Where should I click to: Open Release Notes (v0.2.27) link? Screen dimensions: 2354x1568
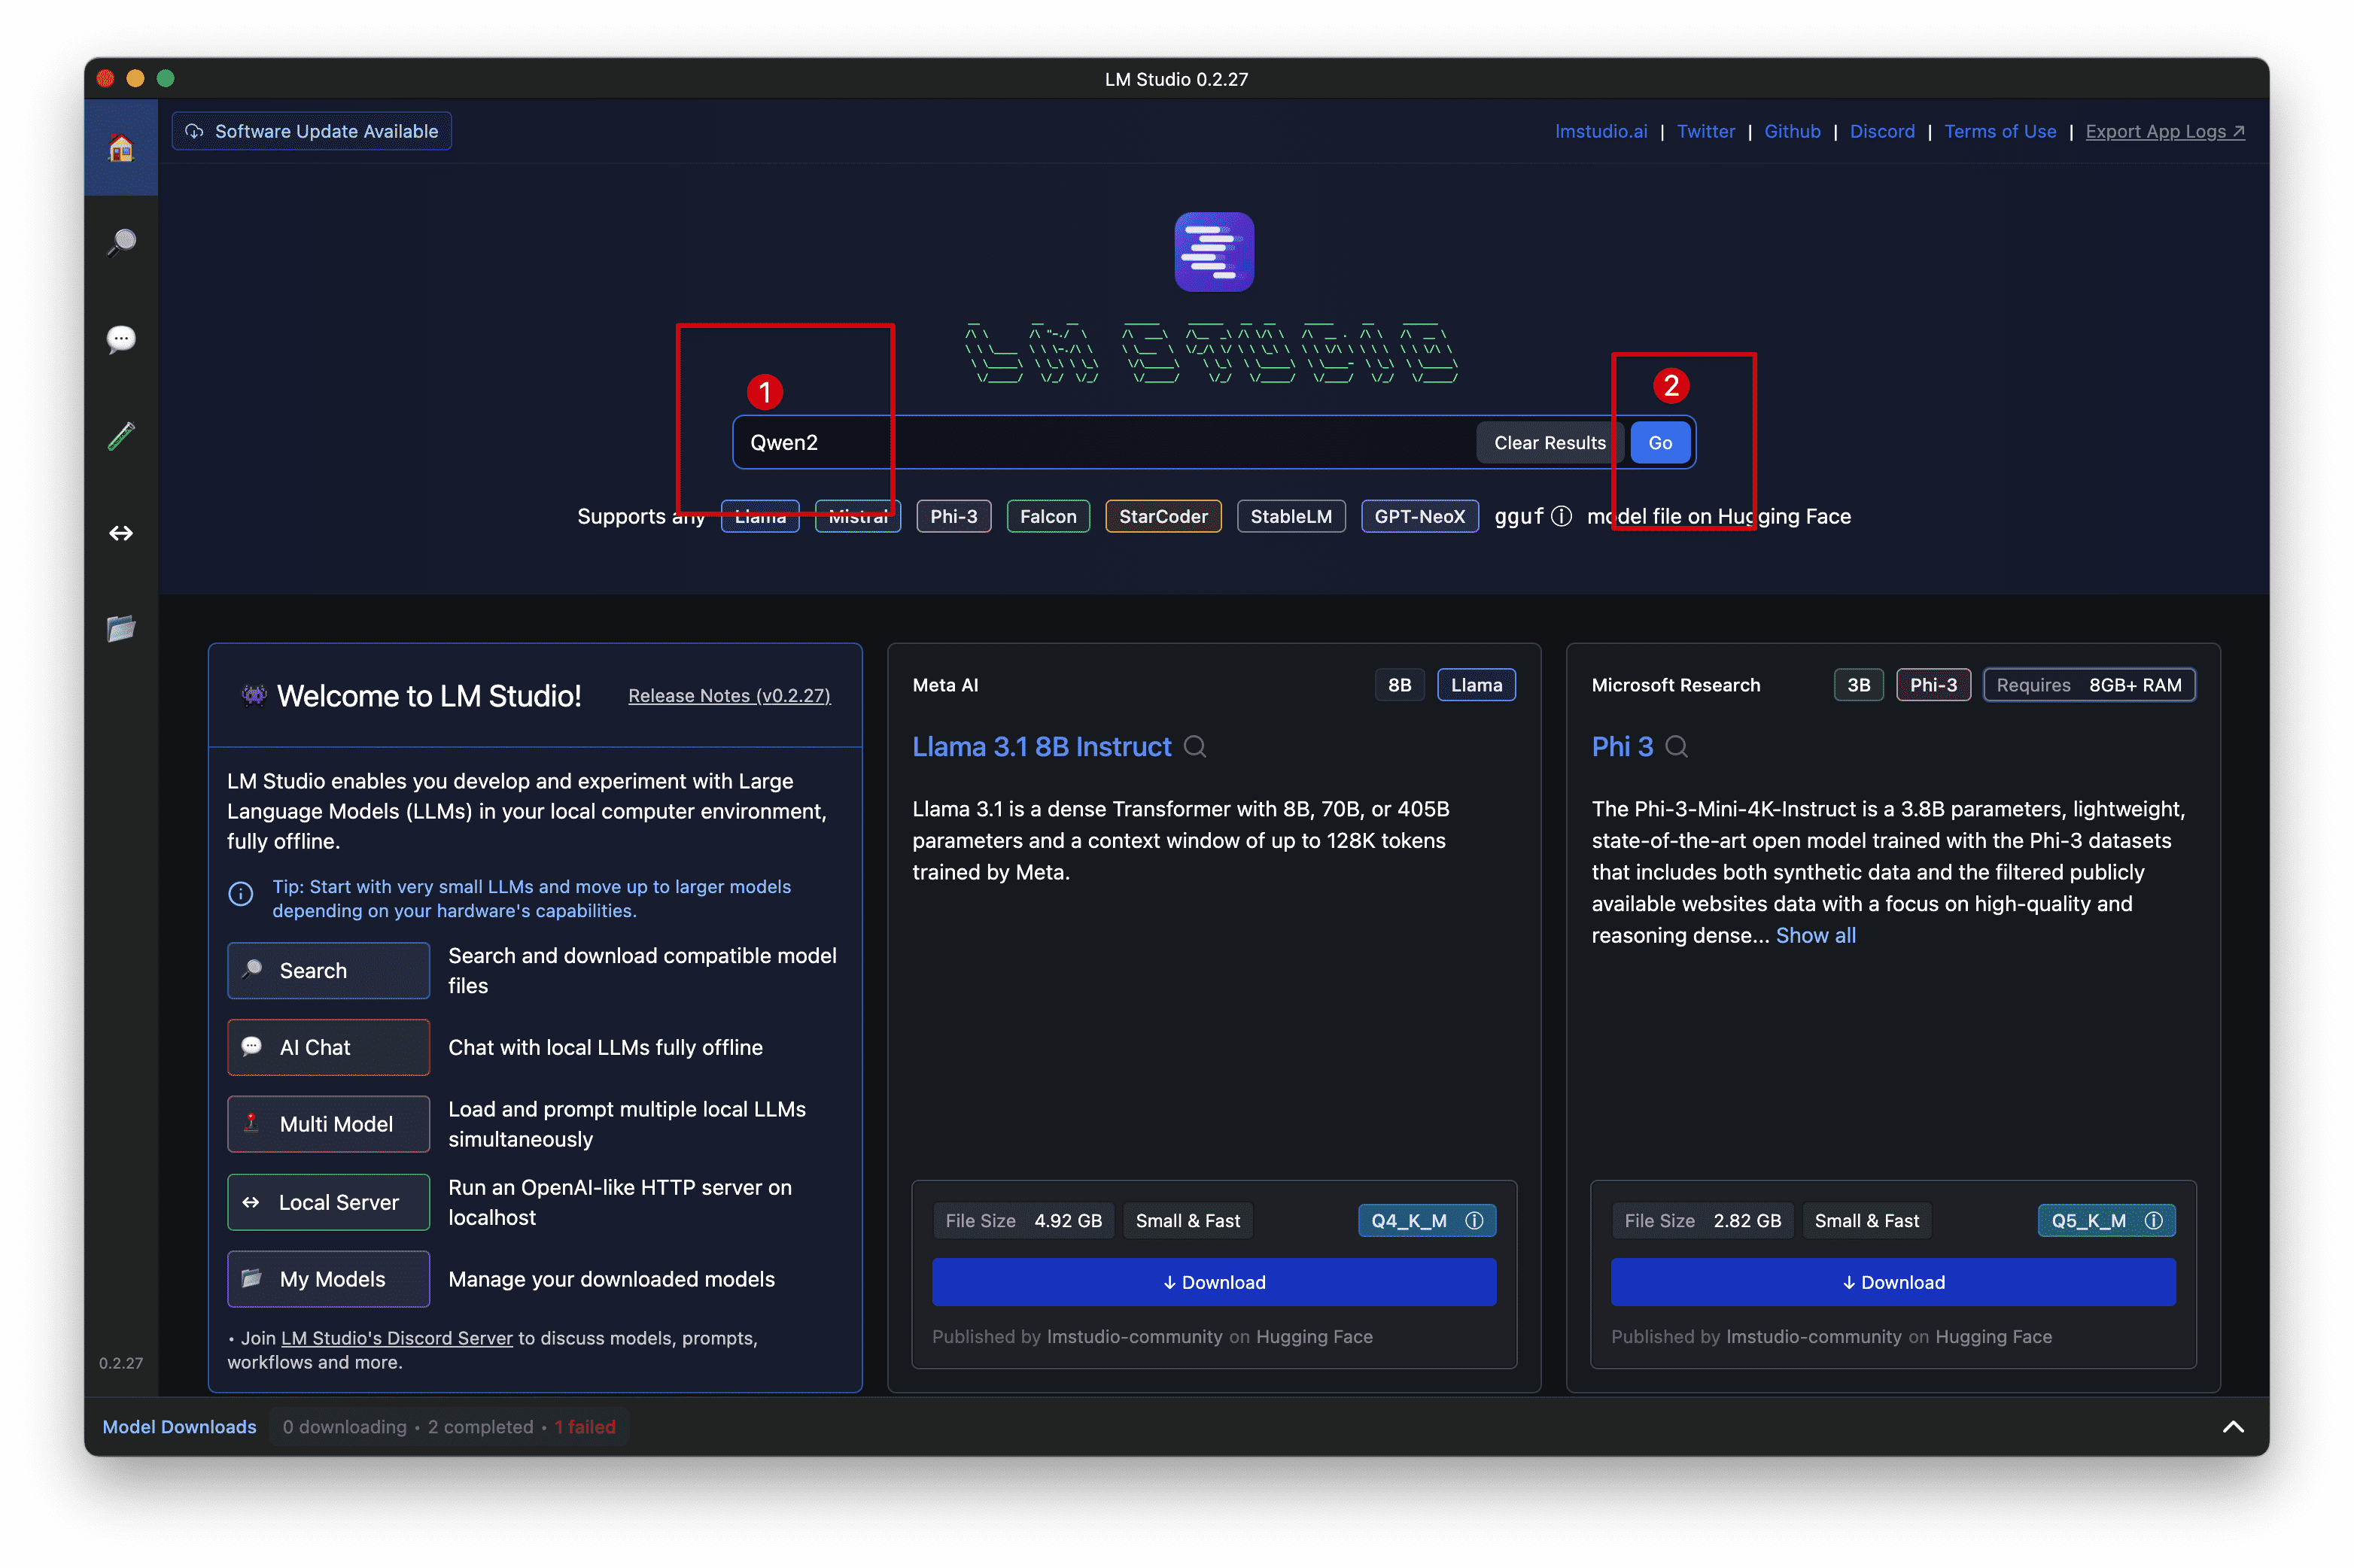(729, 695)
